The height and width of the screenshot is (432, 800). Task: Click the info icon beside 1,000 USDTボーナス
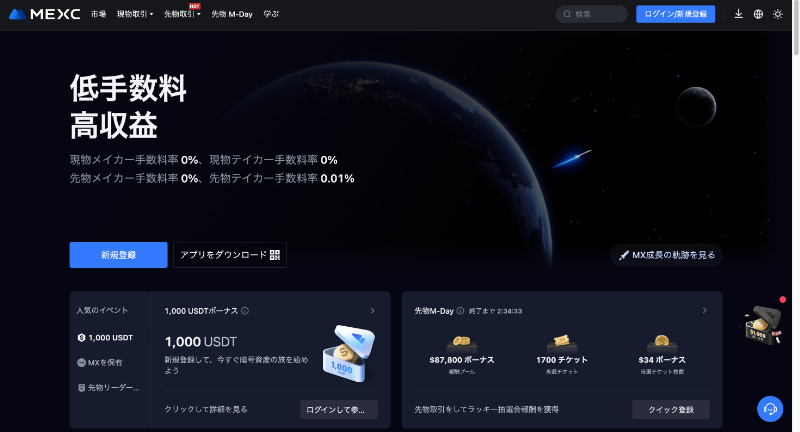245,311
